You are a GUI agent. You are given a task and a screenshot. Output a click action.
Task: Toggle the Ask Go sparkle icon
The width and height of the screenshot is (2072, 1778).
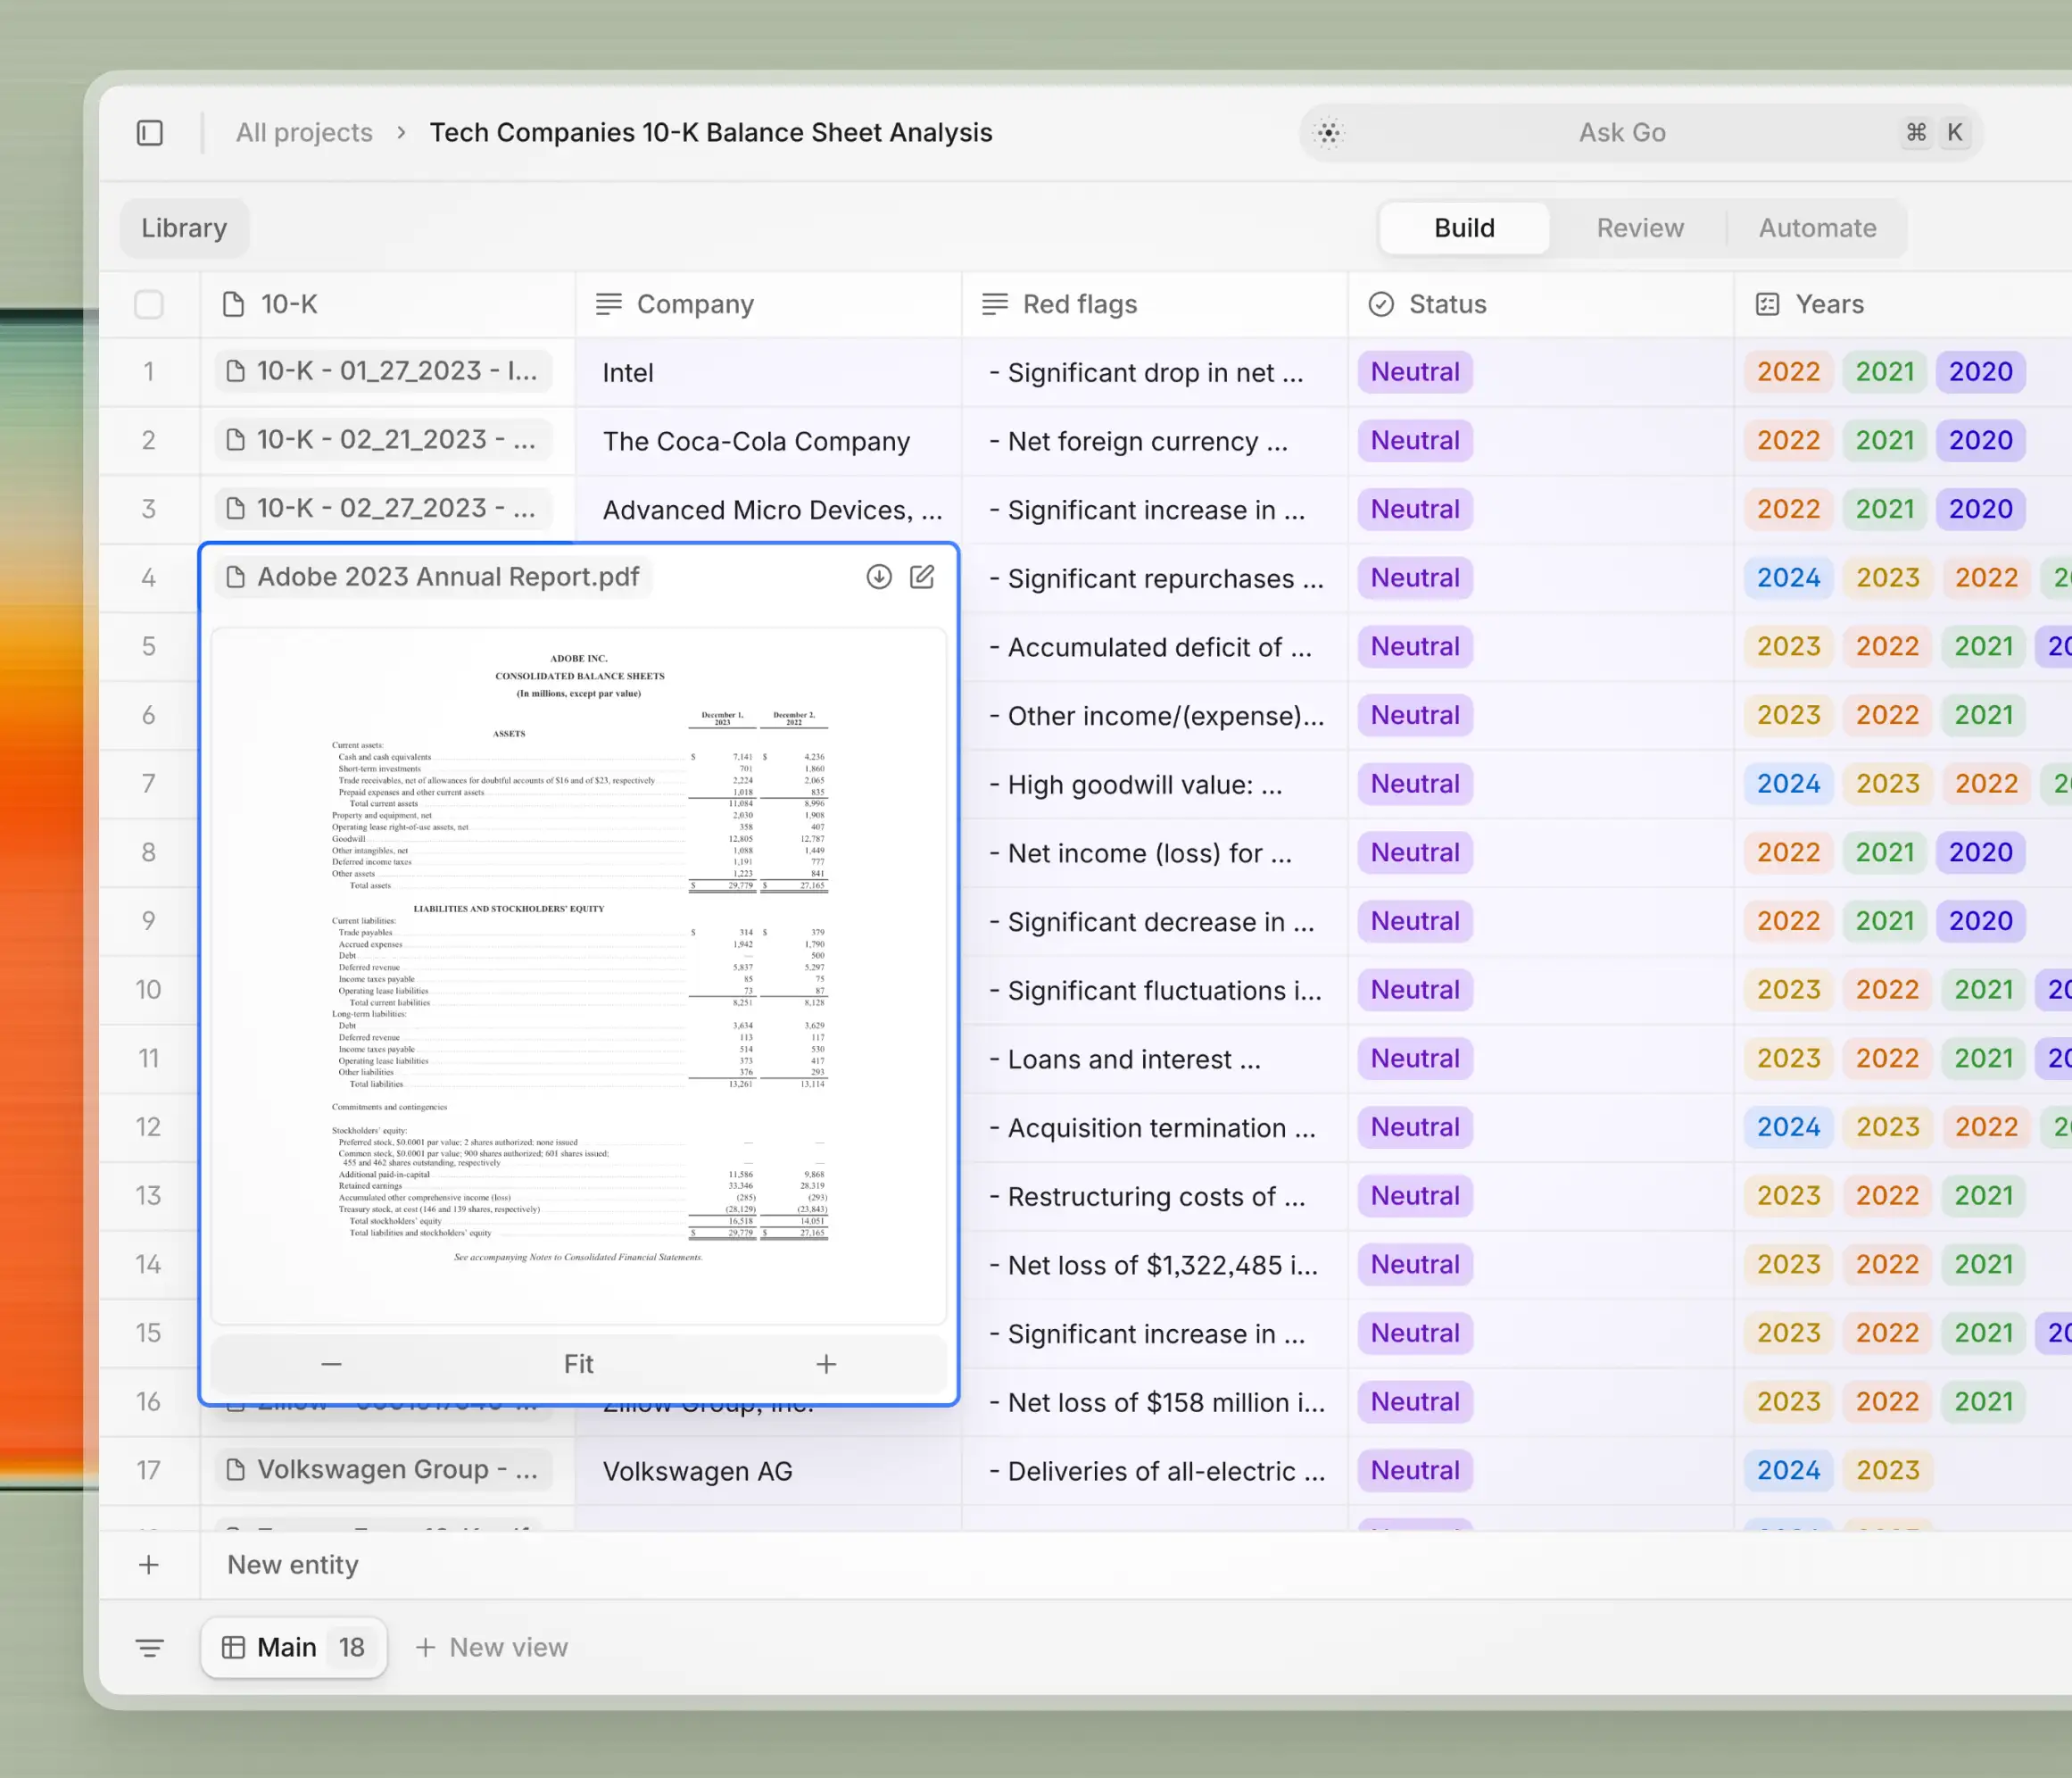click(1328, 132)
